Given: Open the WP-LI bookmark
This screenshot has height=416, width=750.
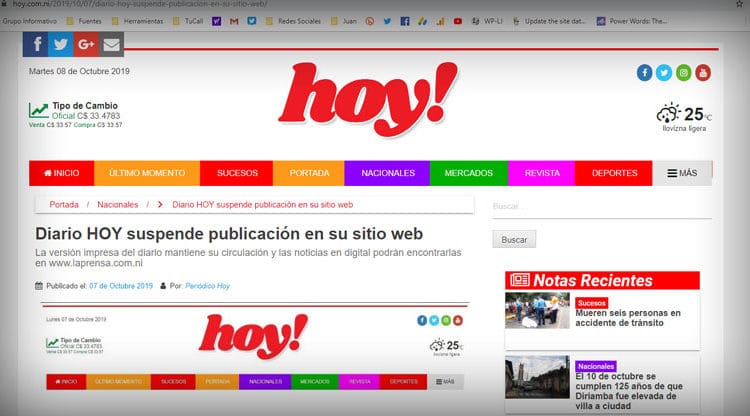Looking at the screenshot, I should [487, 21].
